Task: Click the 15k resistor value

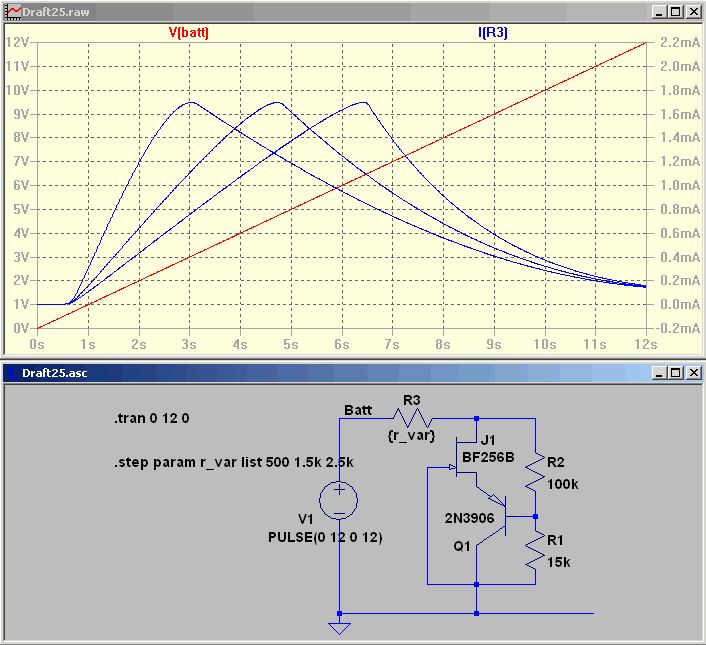Action: 559,563
